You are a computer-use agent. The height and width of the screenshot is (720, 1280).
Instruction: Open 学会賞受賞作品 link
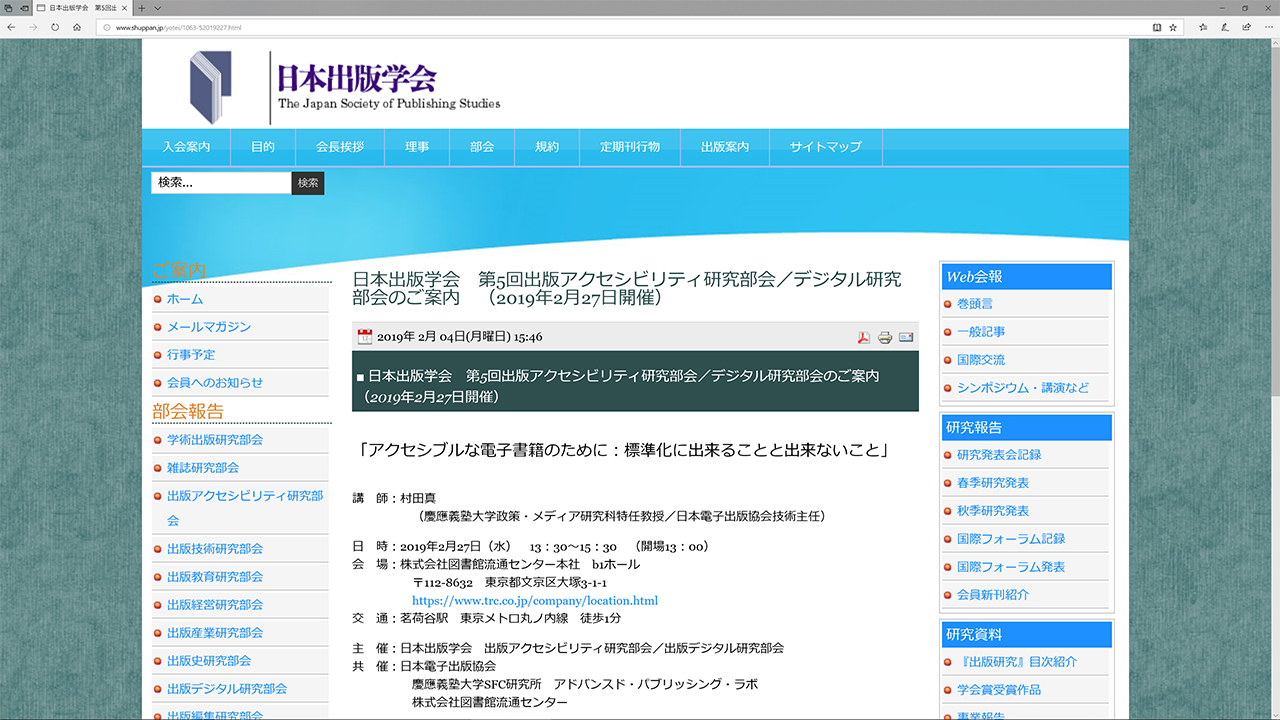click(999, 690)
